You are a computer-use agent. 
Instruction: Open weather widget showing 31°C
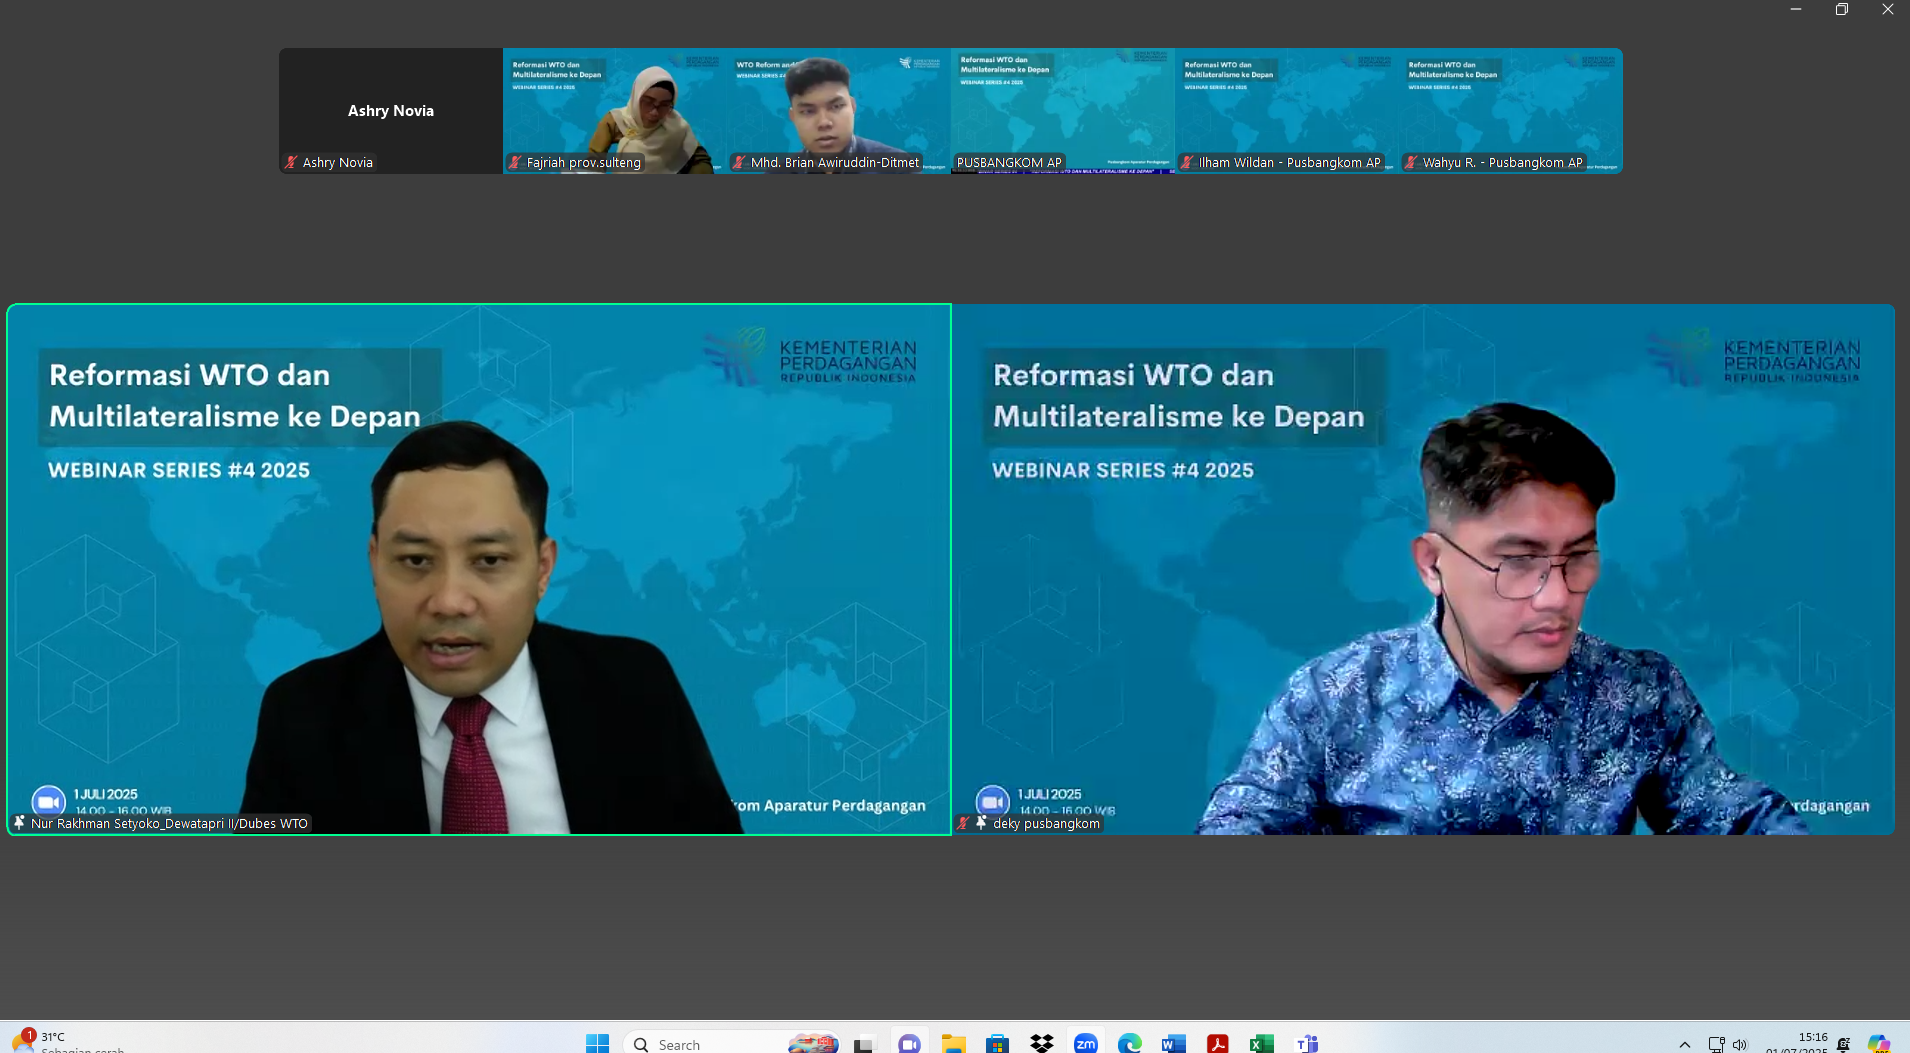click(x=68, y=1043)
